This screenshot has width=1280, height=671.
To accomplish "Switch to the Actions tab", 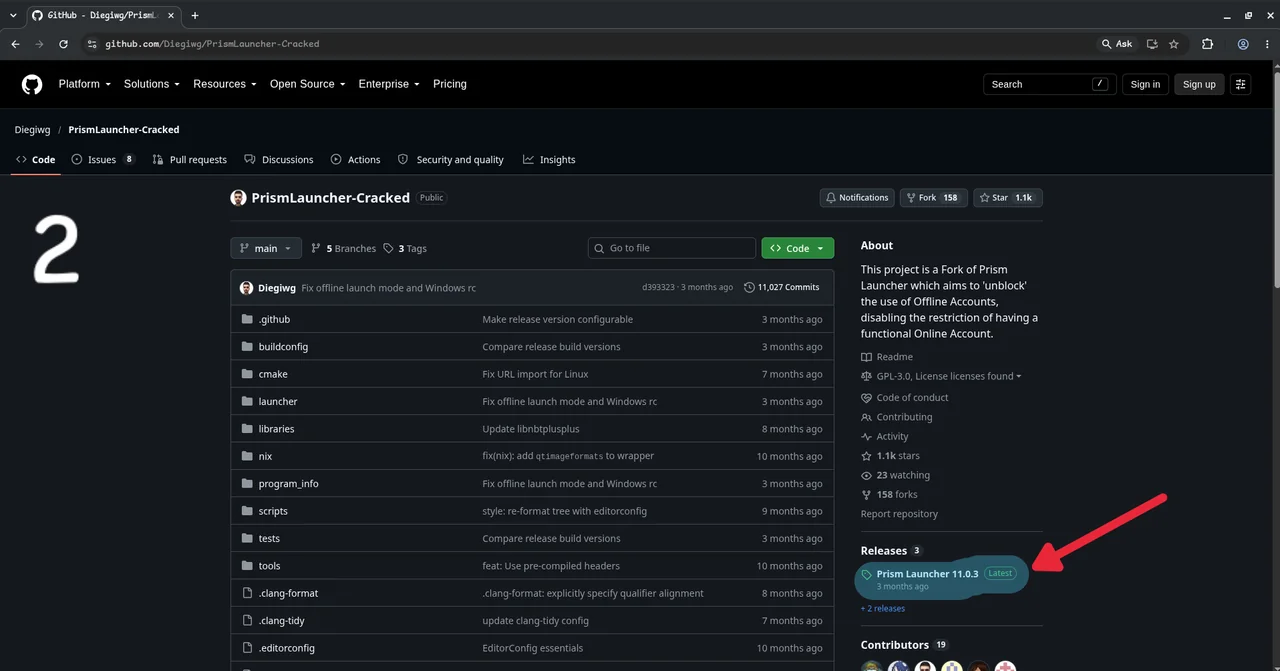I will [355, 160].
